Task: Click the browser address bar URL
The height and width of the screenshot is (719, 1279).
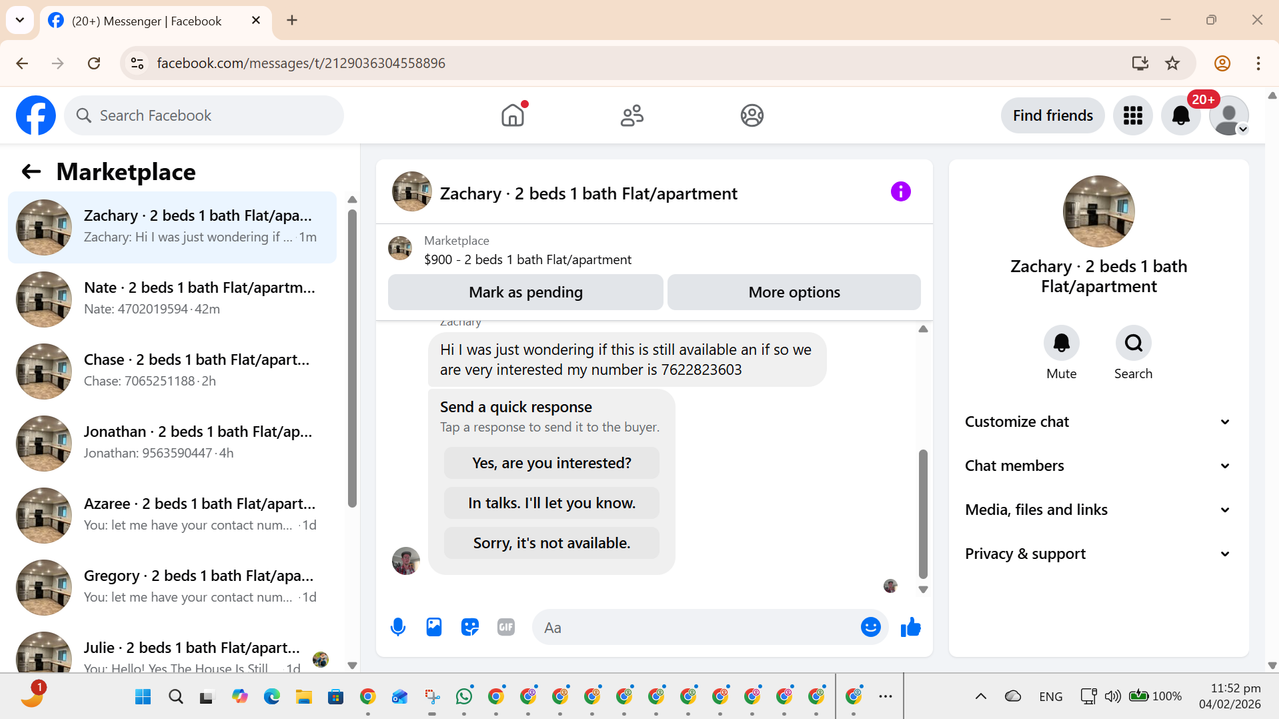Action: pos(301,63)
